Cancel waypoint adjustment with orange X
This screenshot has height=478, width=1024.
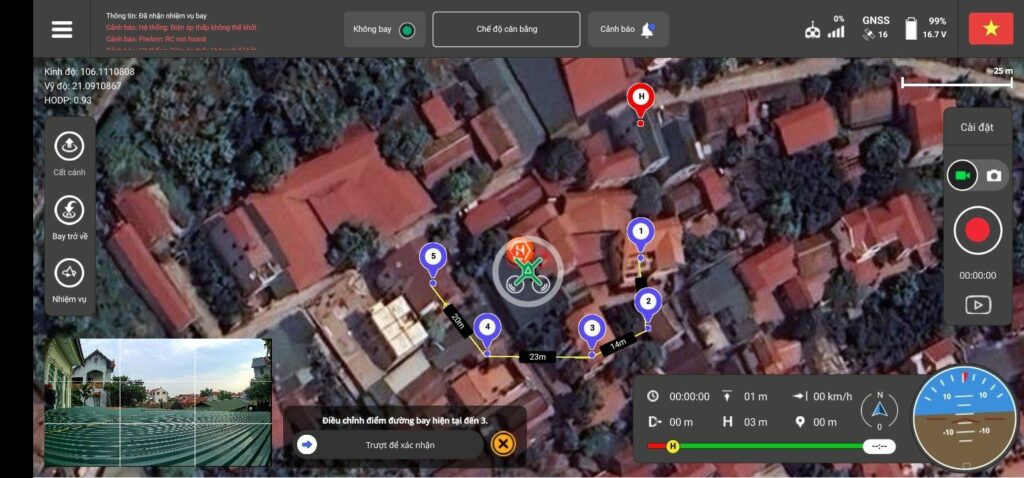point(502,445)
